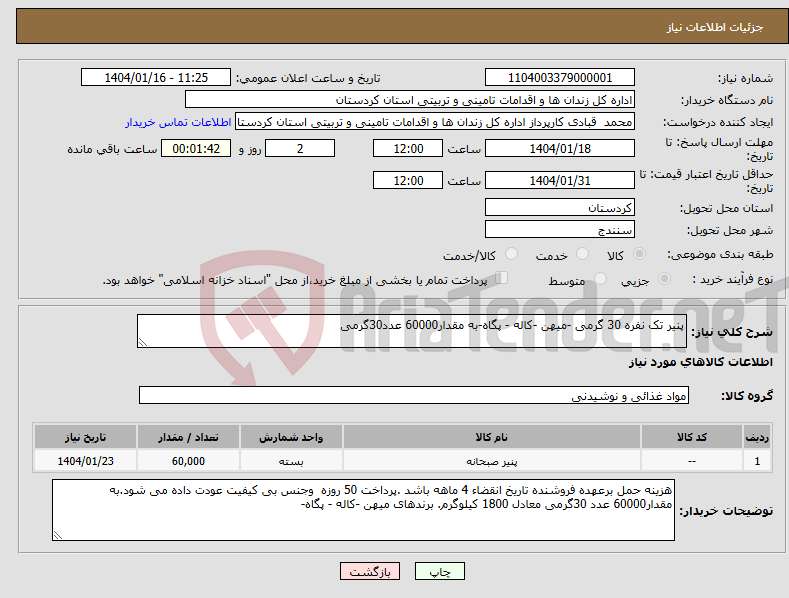Image resolution: width=789 pixels, height=598 pixels.
Task: Click the remaining time field 00:01:42
Action: pos(196,148)
